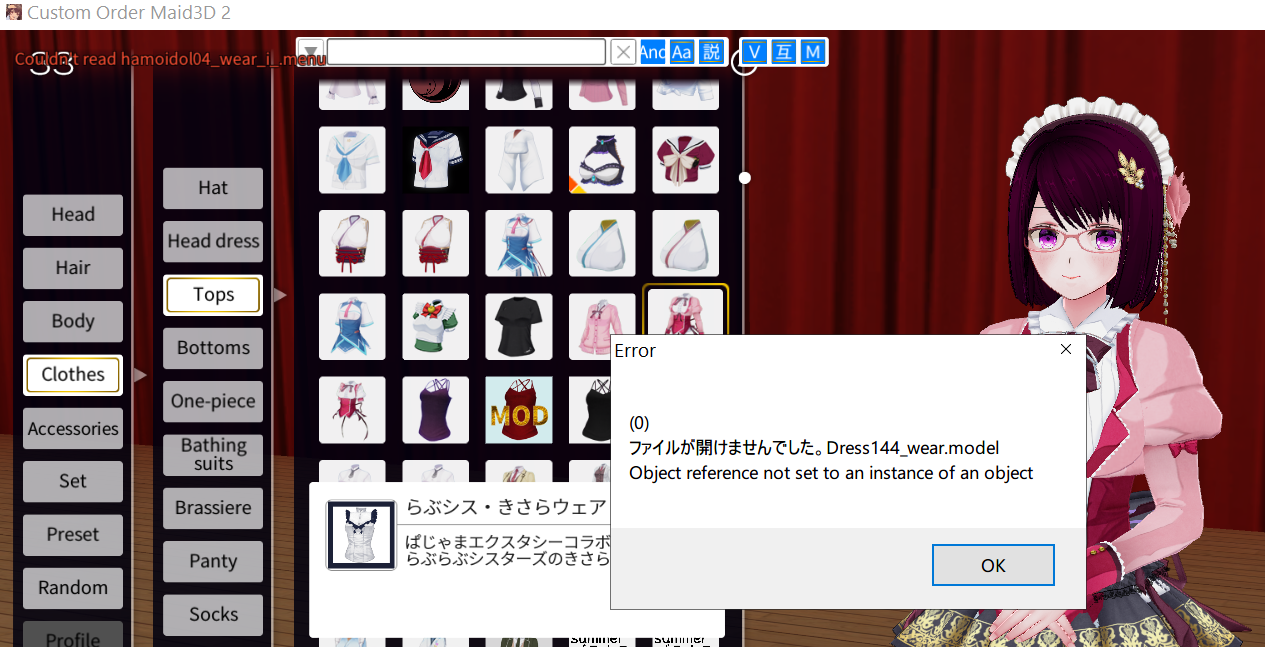Image resolution: width=1265 pixels, height=647 pixels.
Task: Open the Set category
Action: pyautogui.click(x=73, y=481)
